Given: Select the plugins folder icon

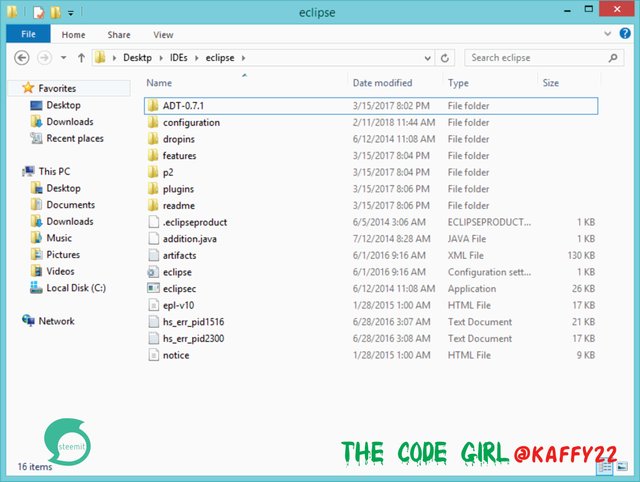Looking at the screenshot, I should click(x=153, y=189).
